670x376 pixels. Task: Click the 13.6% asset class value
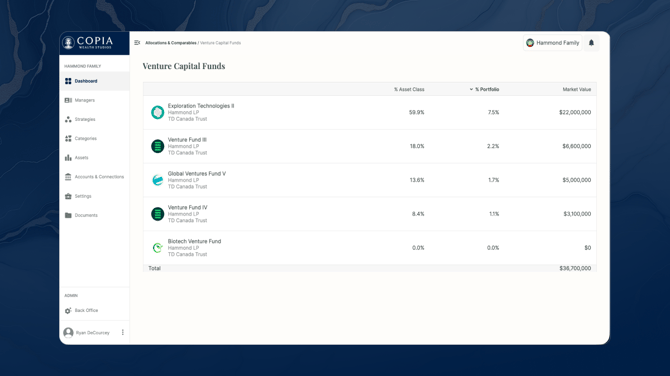[x=417, y=180]
